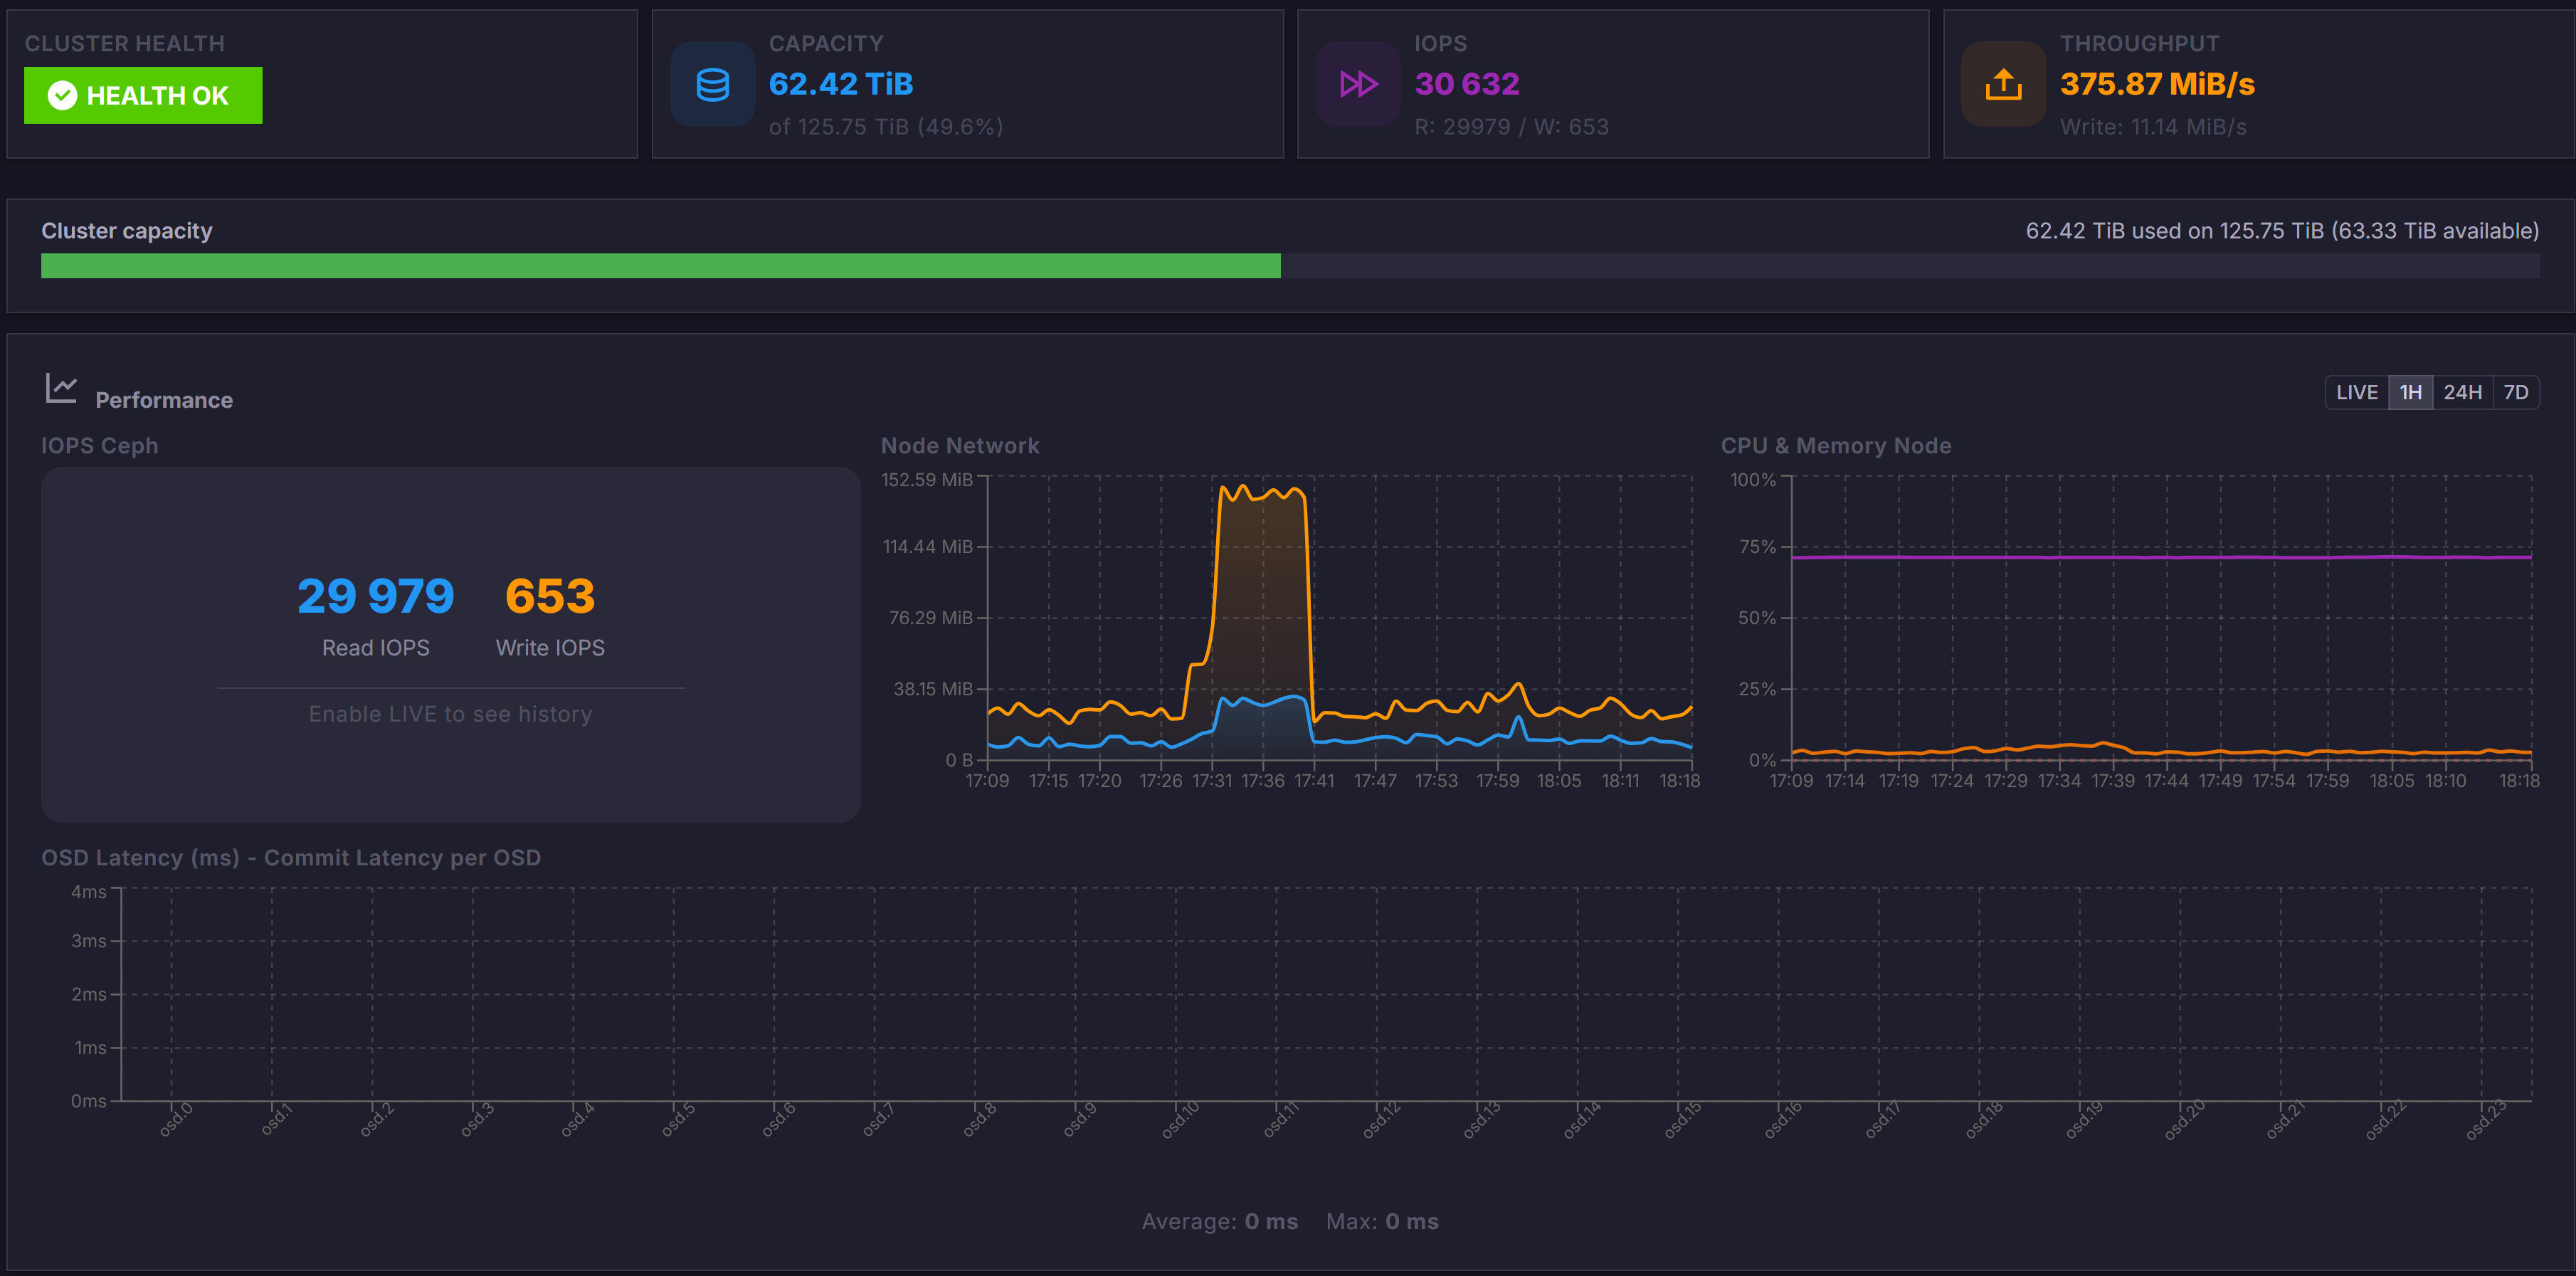Click the Read IOPS value 29 979

(x=375, y=594)
